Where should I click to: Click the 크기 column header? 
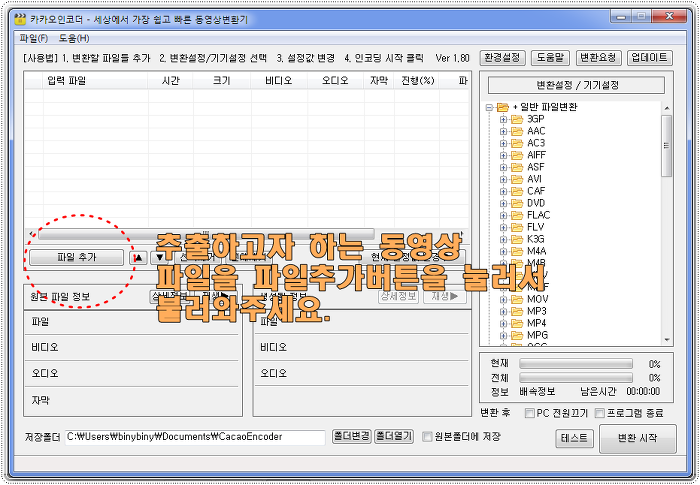[x=222, y=81]
